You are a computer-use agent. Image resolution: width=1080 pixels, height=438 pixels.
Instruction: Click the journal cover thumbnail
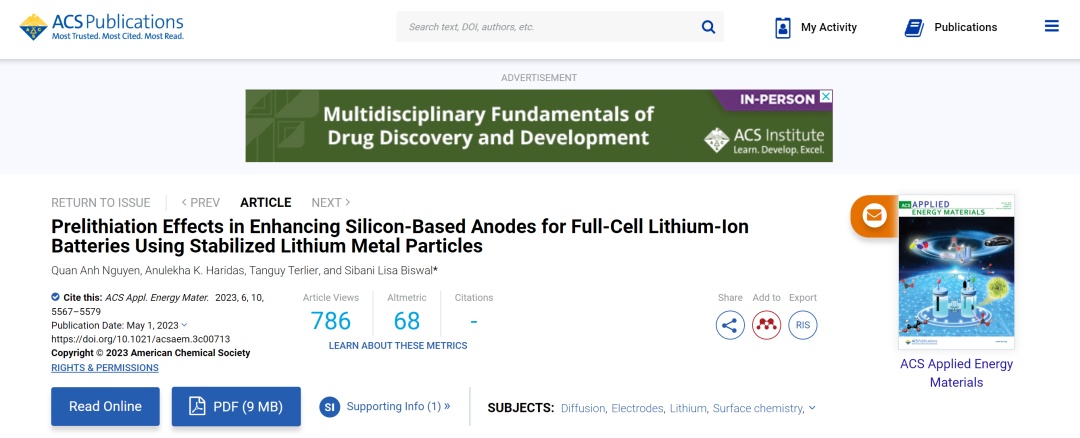956,270
